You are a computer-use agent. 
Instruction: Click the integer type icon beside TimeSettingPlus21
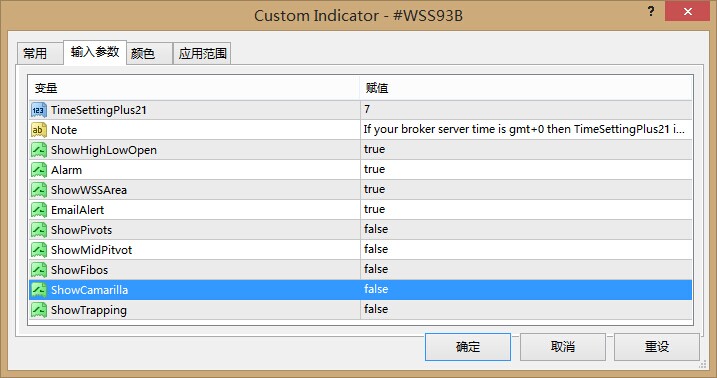coord(39,110)
